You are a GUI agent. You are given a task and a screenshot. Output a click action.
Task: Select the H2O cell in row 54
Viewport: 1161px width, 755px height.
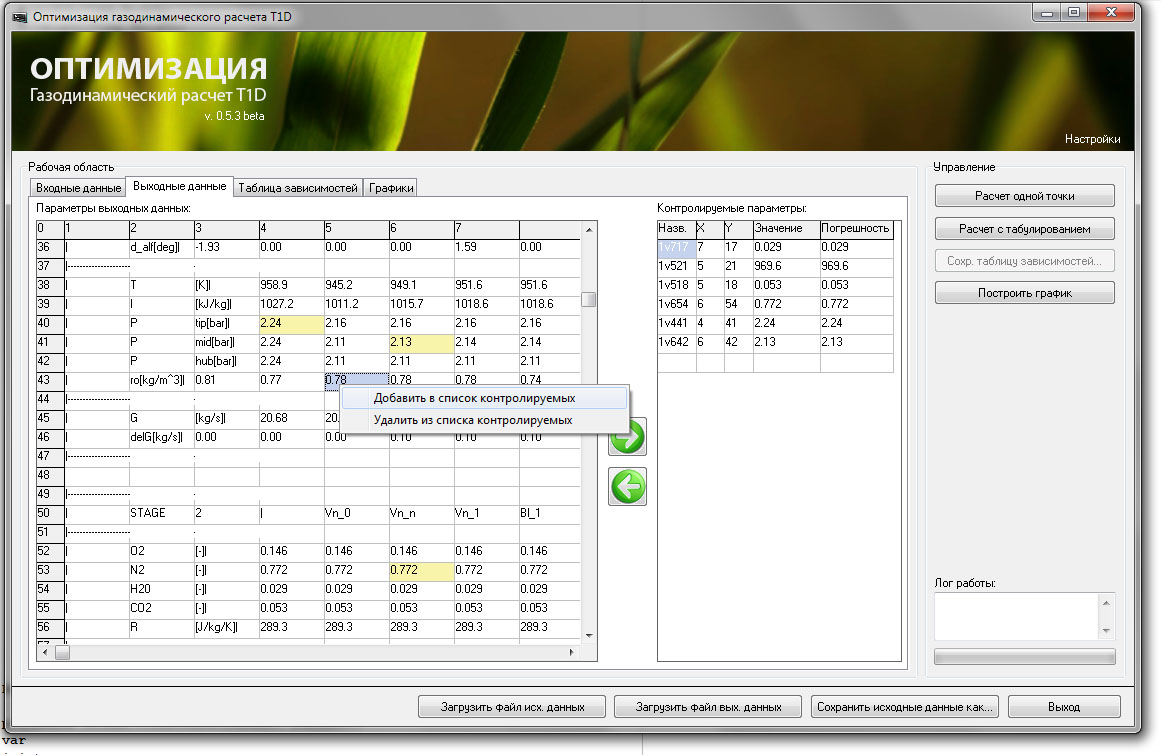161,589
